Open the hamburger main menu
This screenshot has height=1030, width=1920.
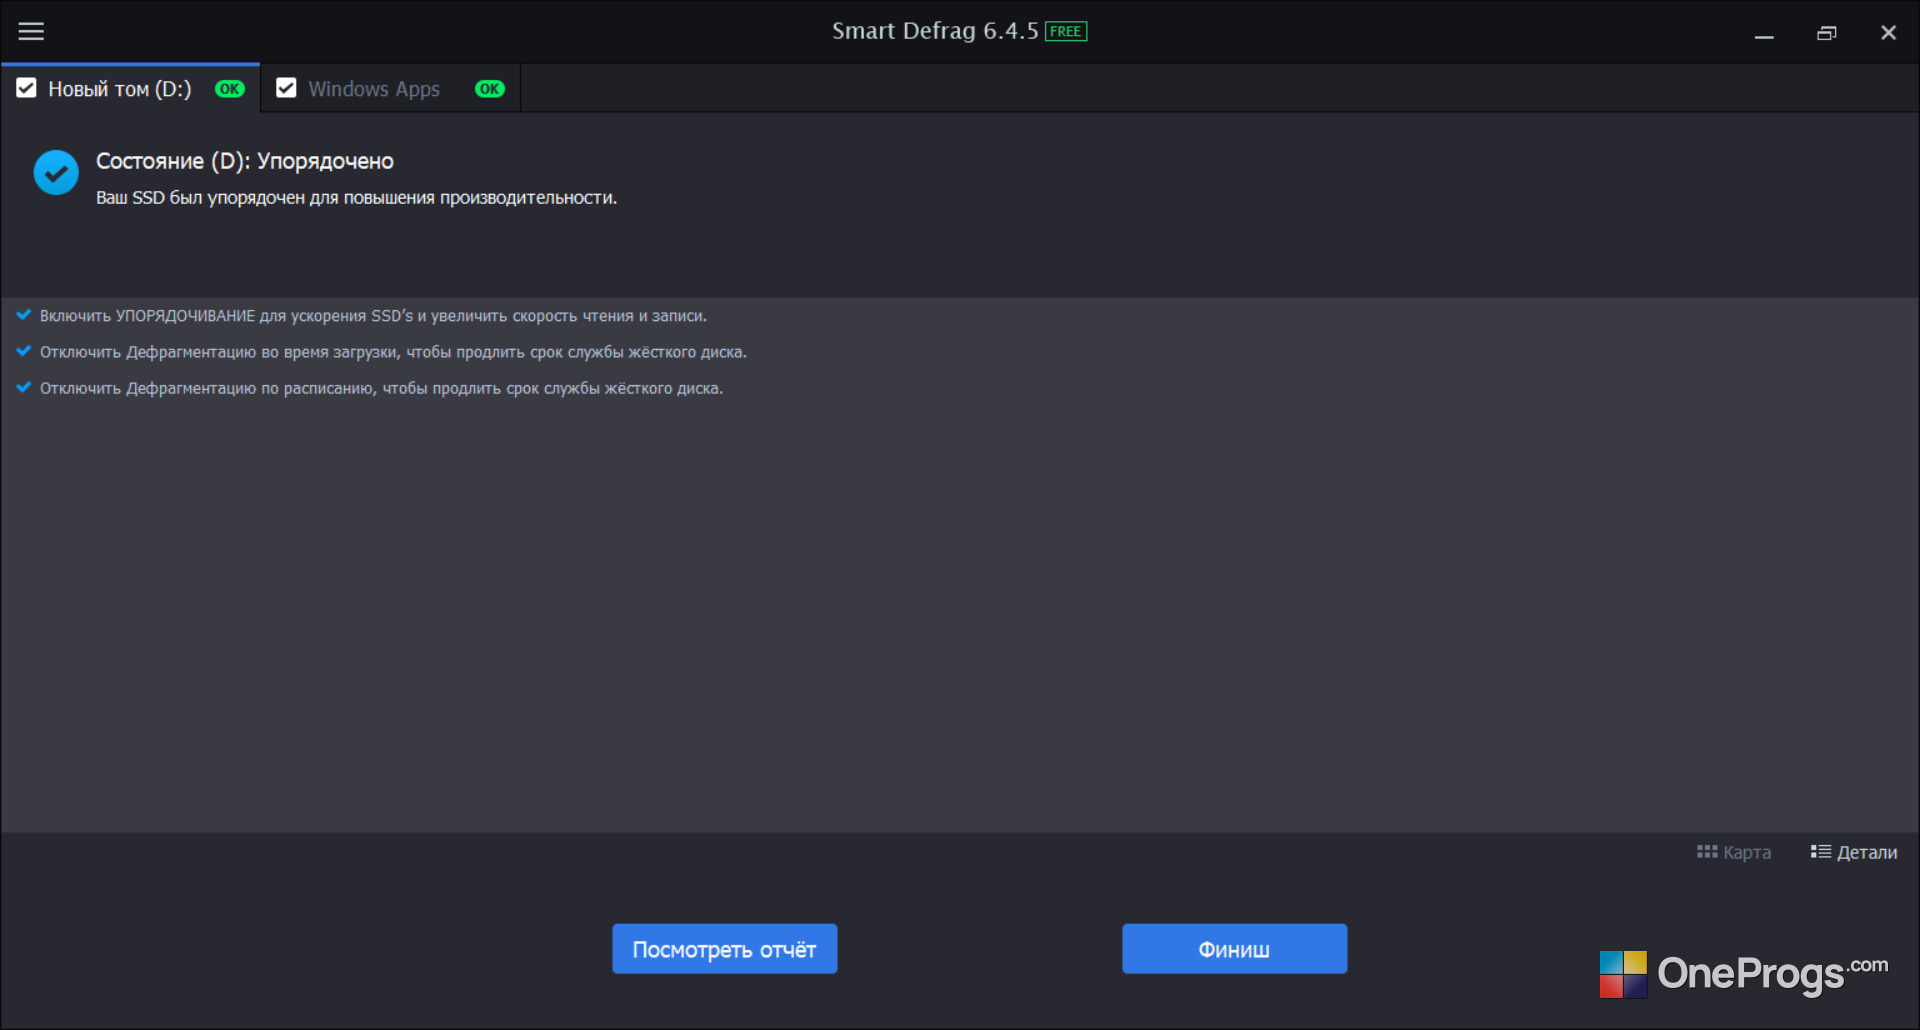point(31,32)
